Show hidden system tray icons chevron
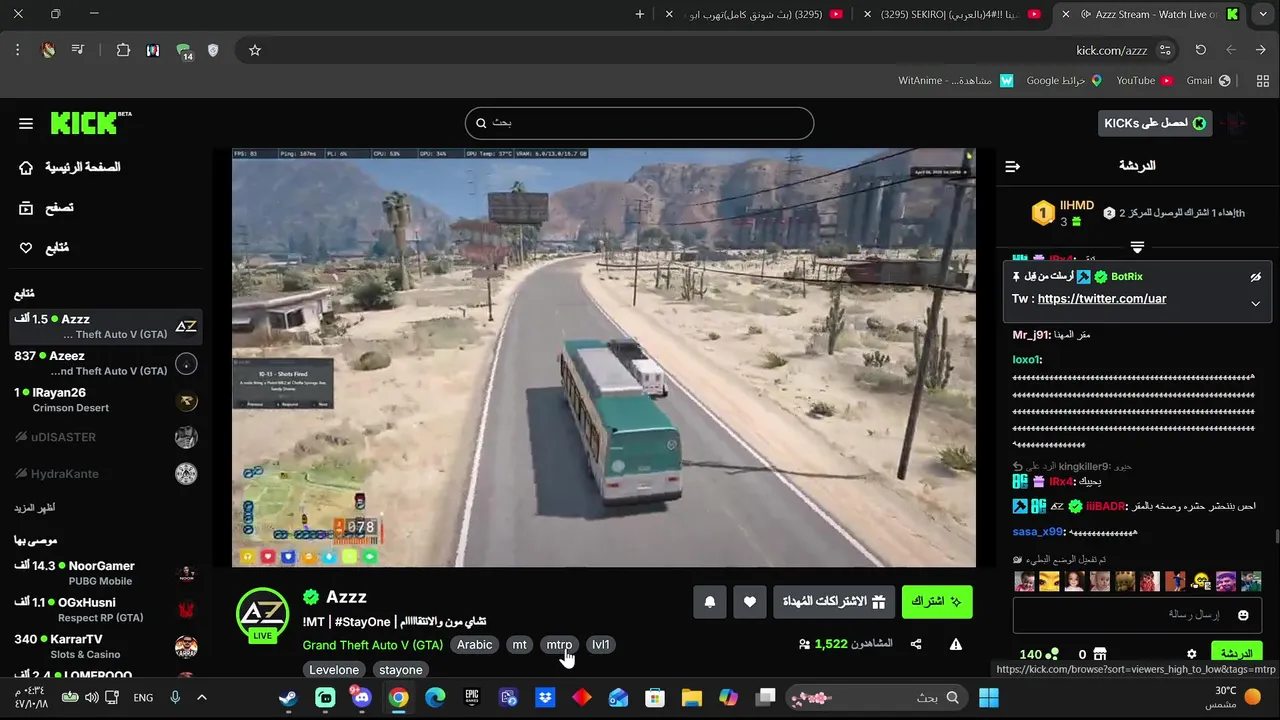 201,698
